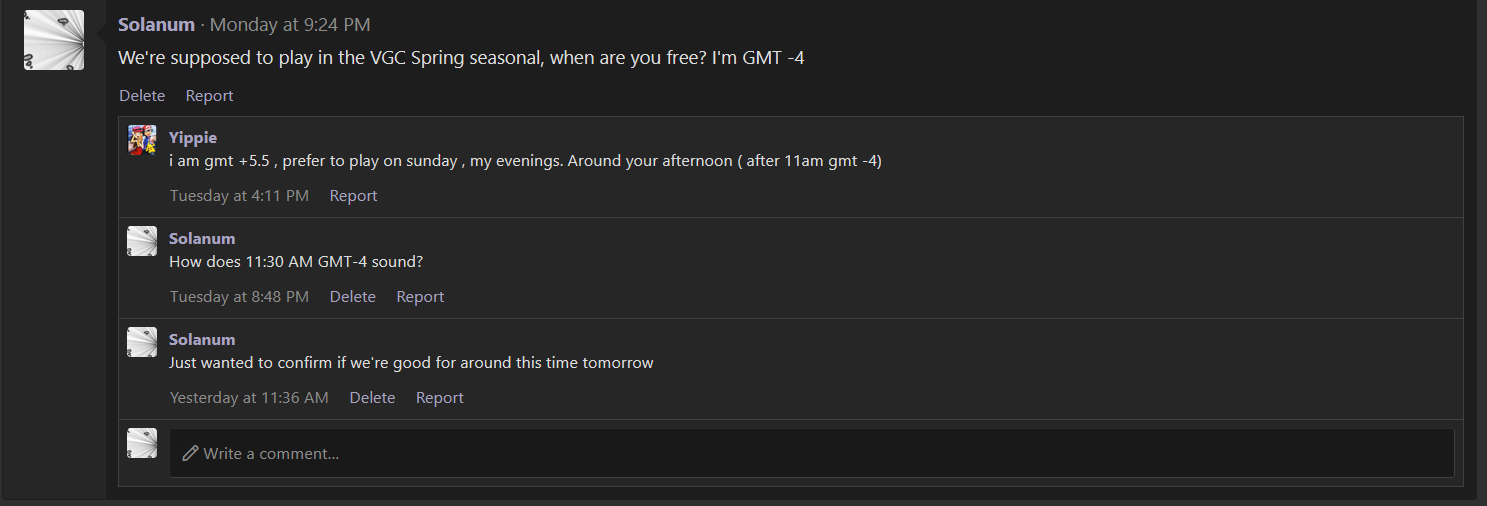1487x506 pixels.
Task: Open Solanum's profile from the post header
Action: [156, 25]
